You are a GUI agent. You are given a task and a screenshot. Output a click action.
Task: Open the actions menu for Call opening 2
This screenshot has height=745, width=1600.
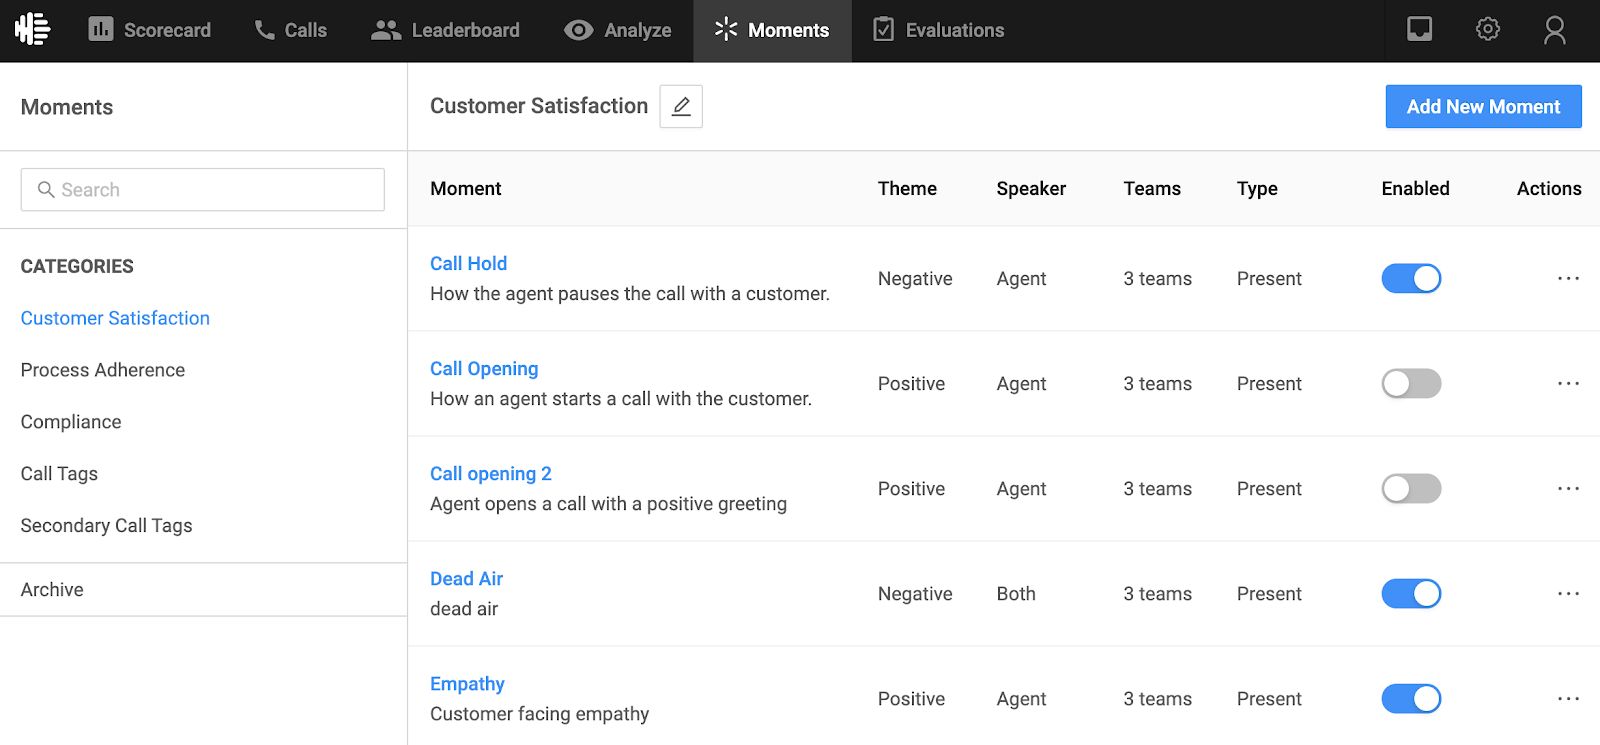point(1568,489)
